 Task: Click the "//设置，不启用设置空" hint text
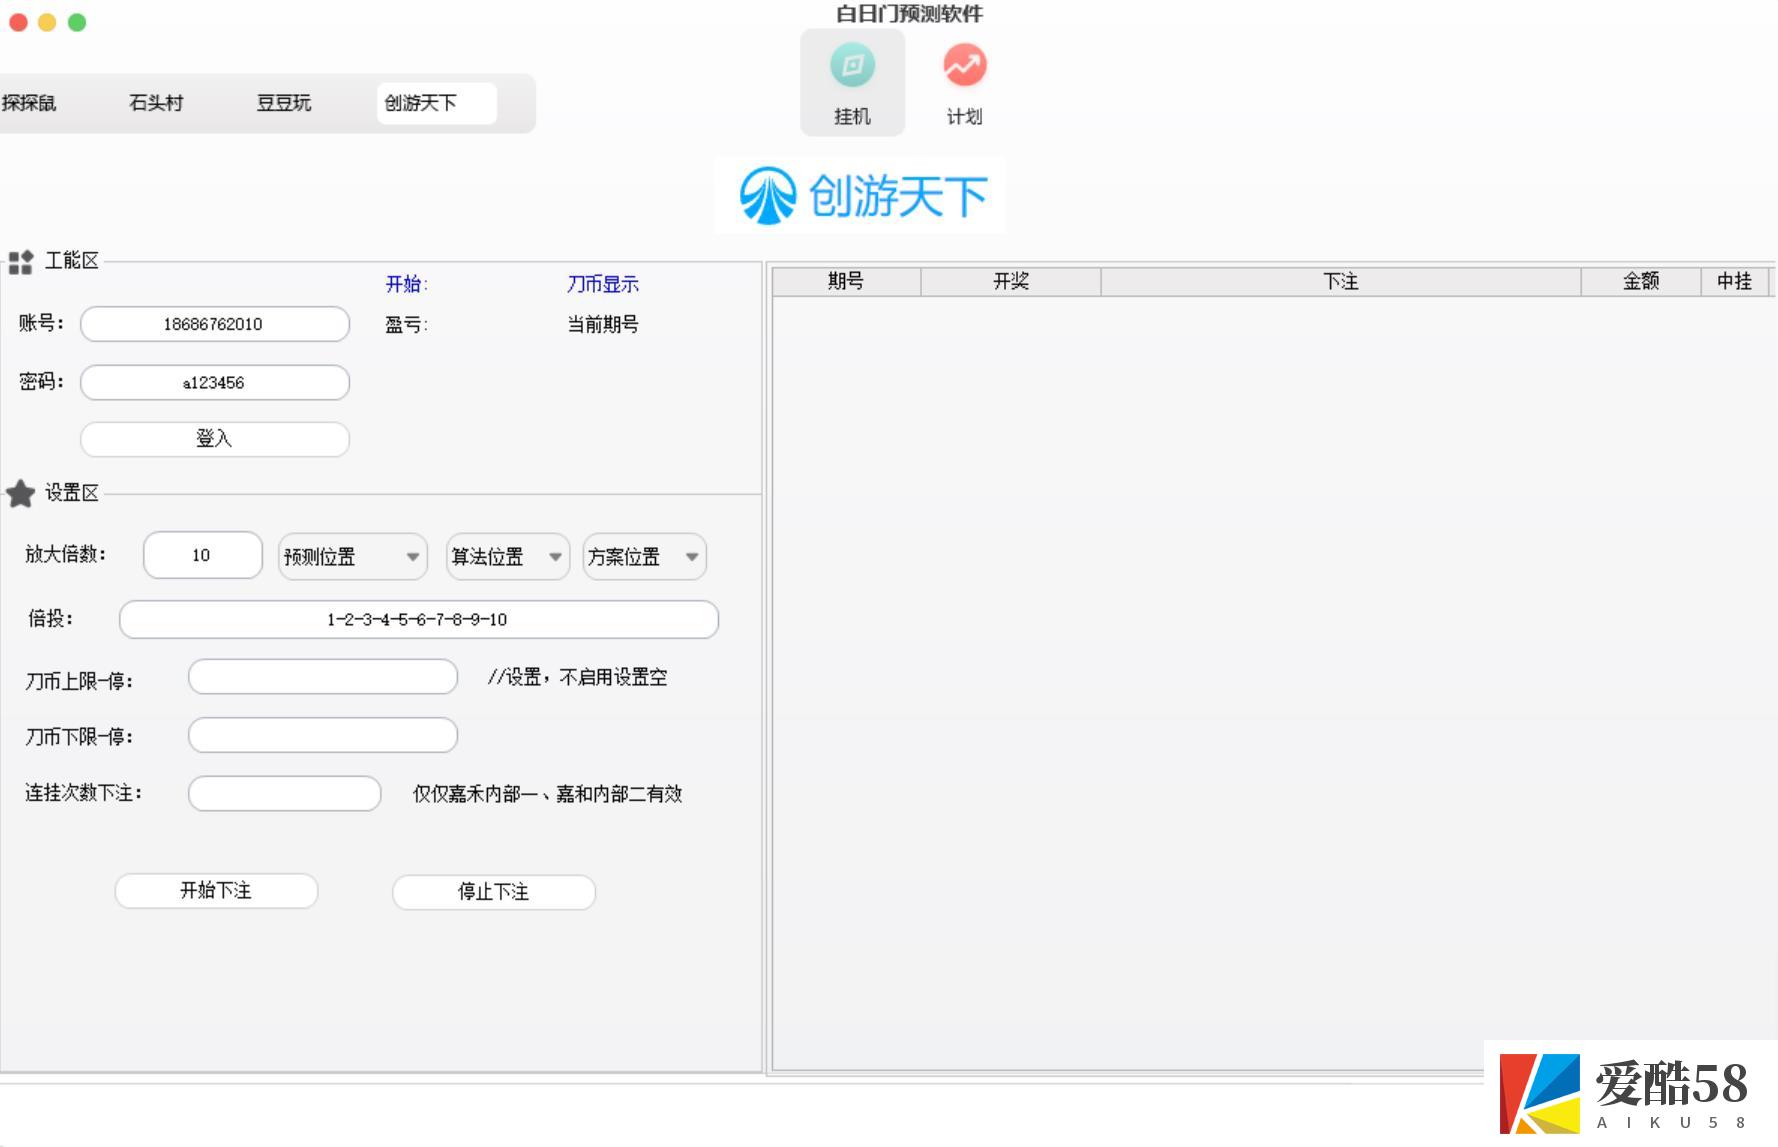(x=578, y=677)
